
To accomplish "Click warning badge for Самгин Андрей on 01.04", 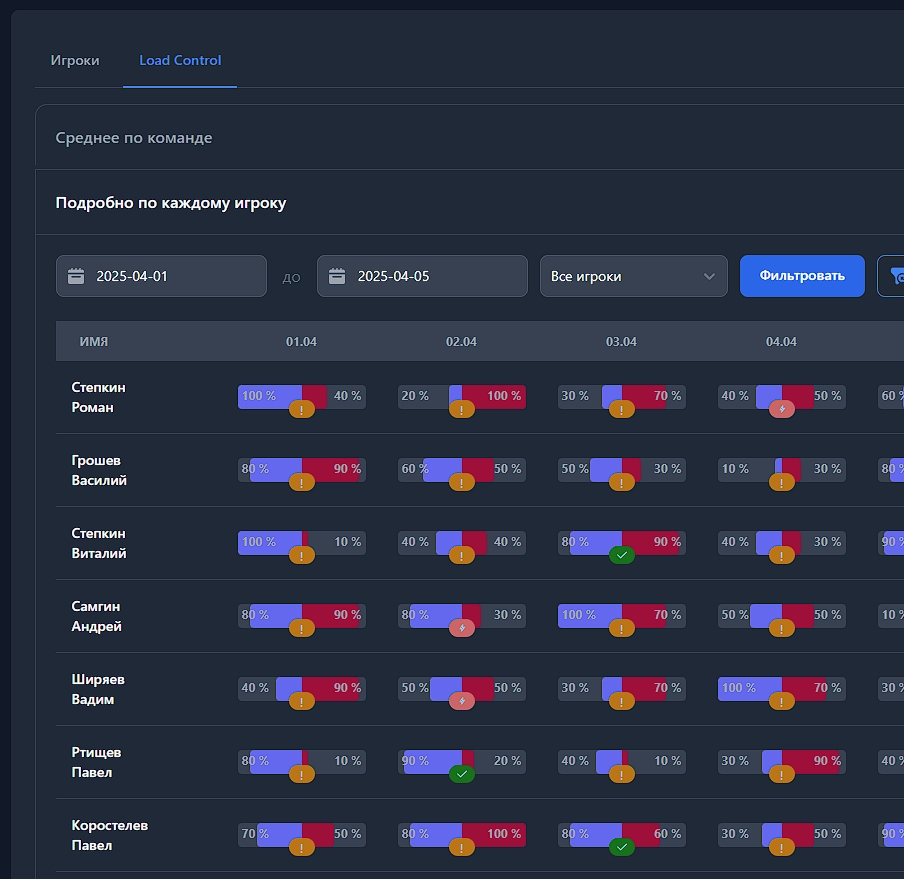I will pos(302,629).
